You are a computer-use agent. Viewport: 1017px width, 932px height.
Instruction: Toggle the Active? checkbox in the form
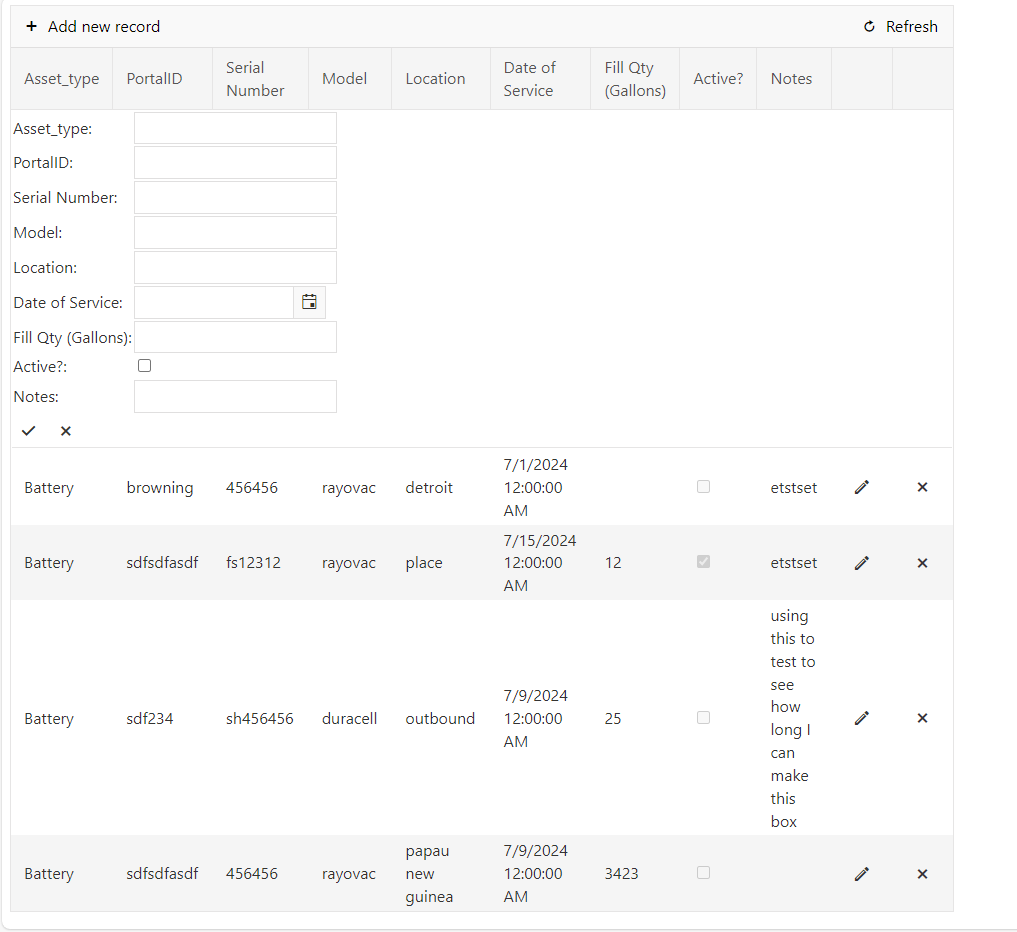145,366
